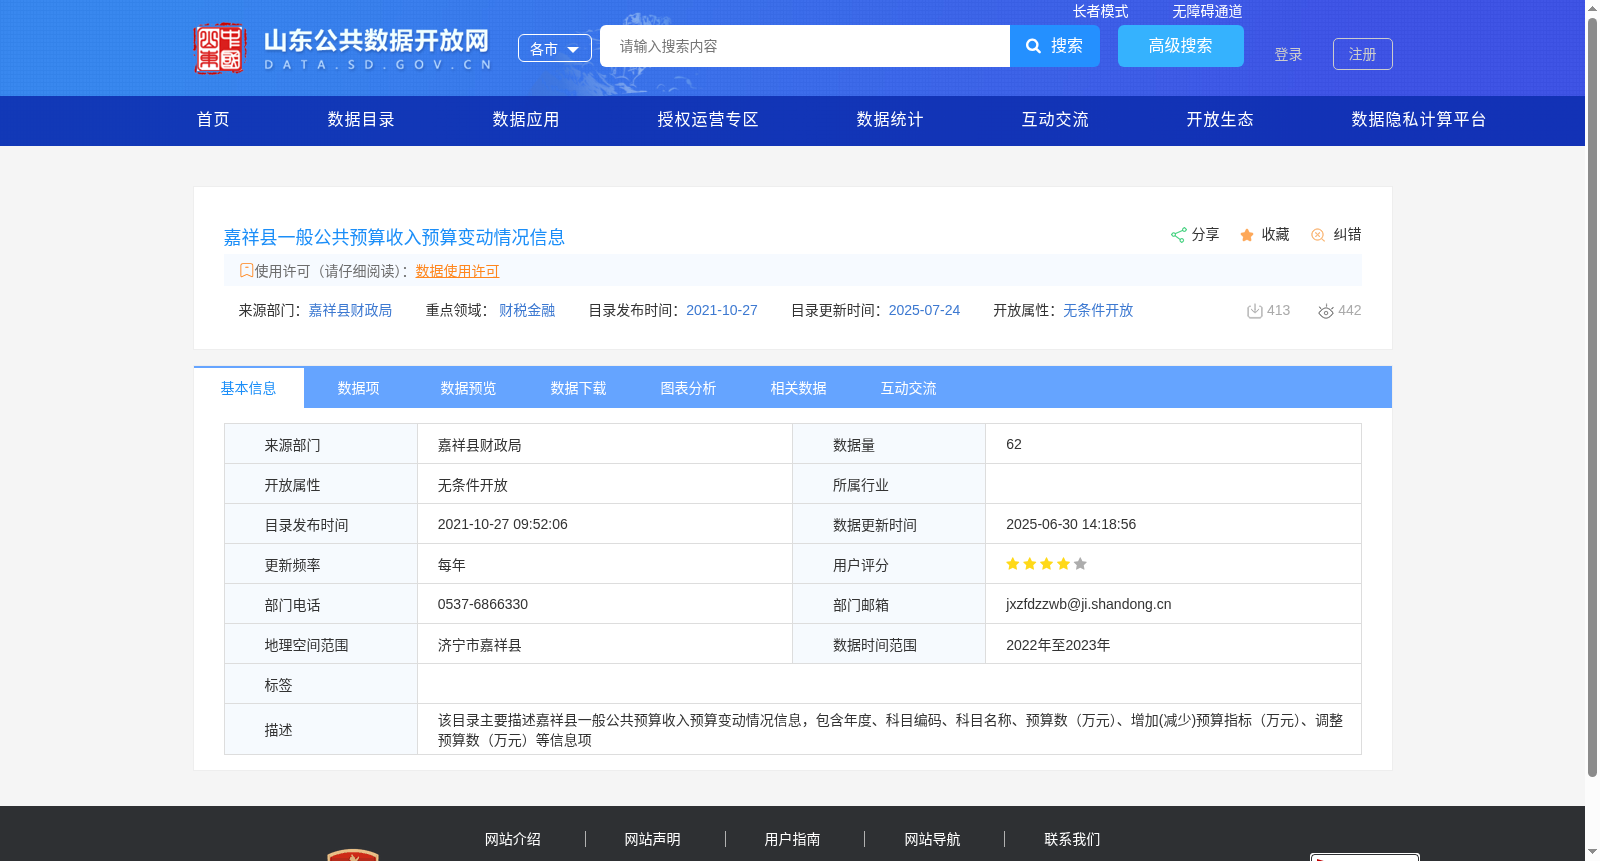1600x861 pixels.
Task: Click the share icon next to 分享
Action: pos(1178,235)
